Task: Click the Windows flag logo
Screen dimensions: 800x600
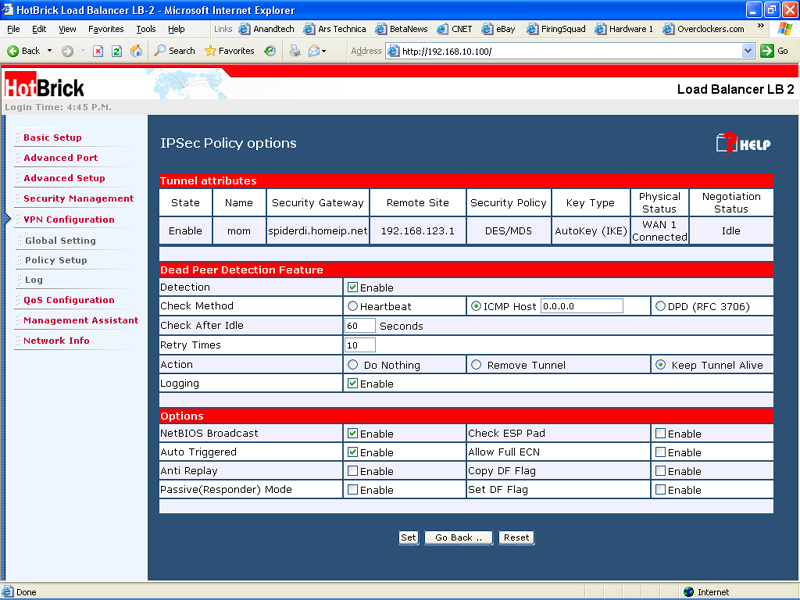Action: click(x=785, y=29)
